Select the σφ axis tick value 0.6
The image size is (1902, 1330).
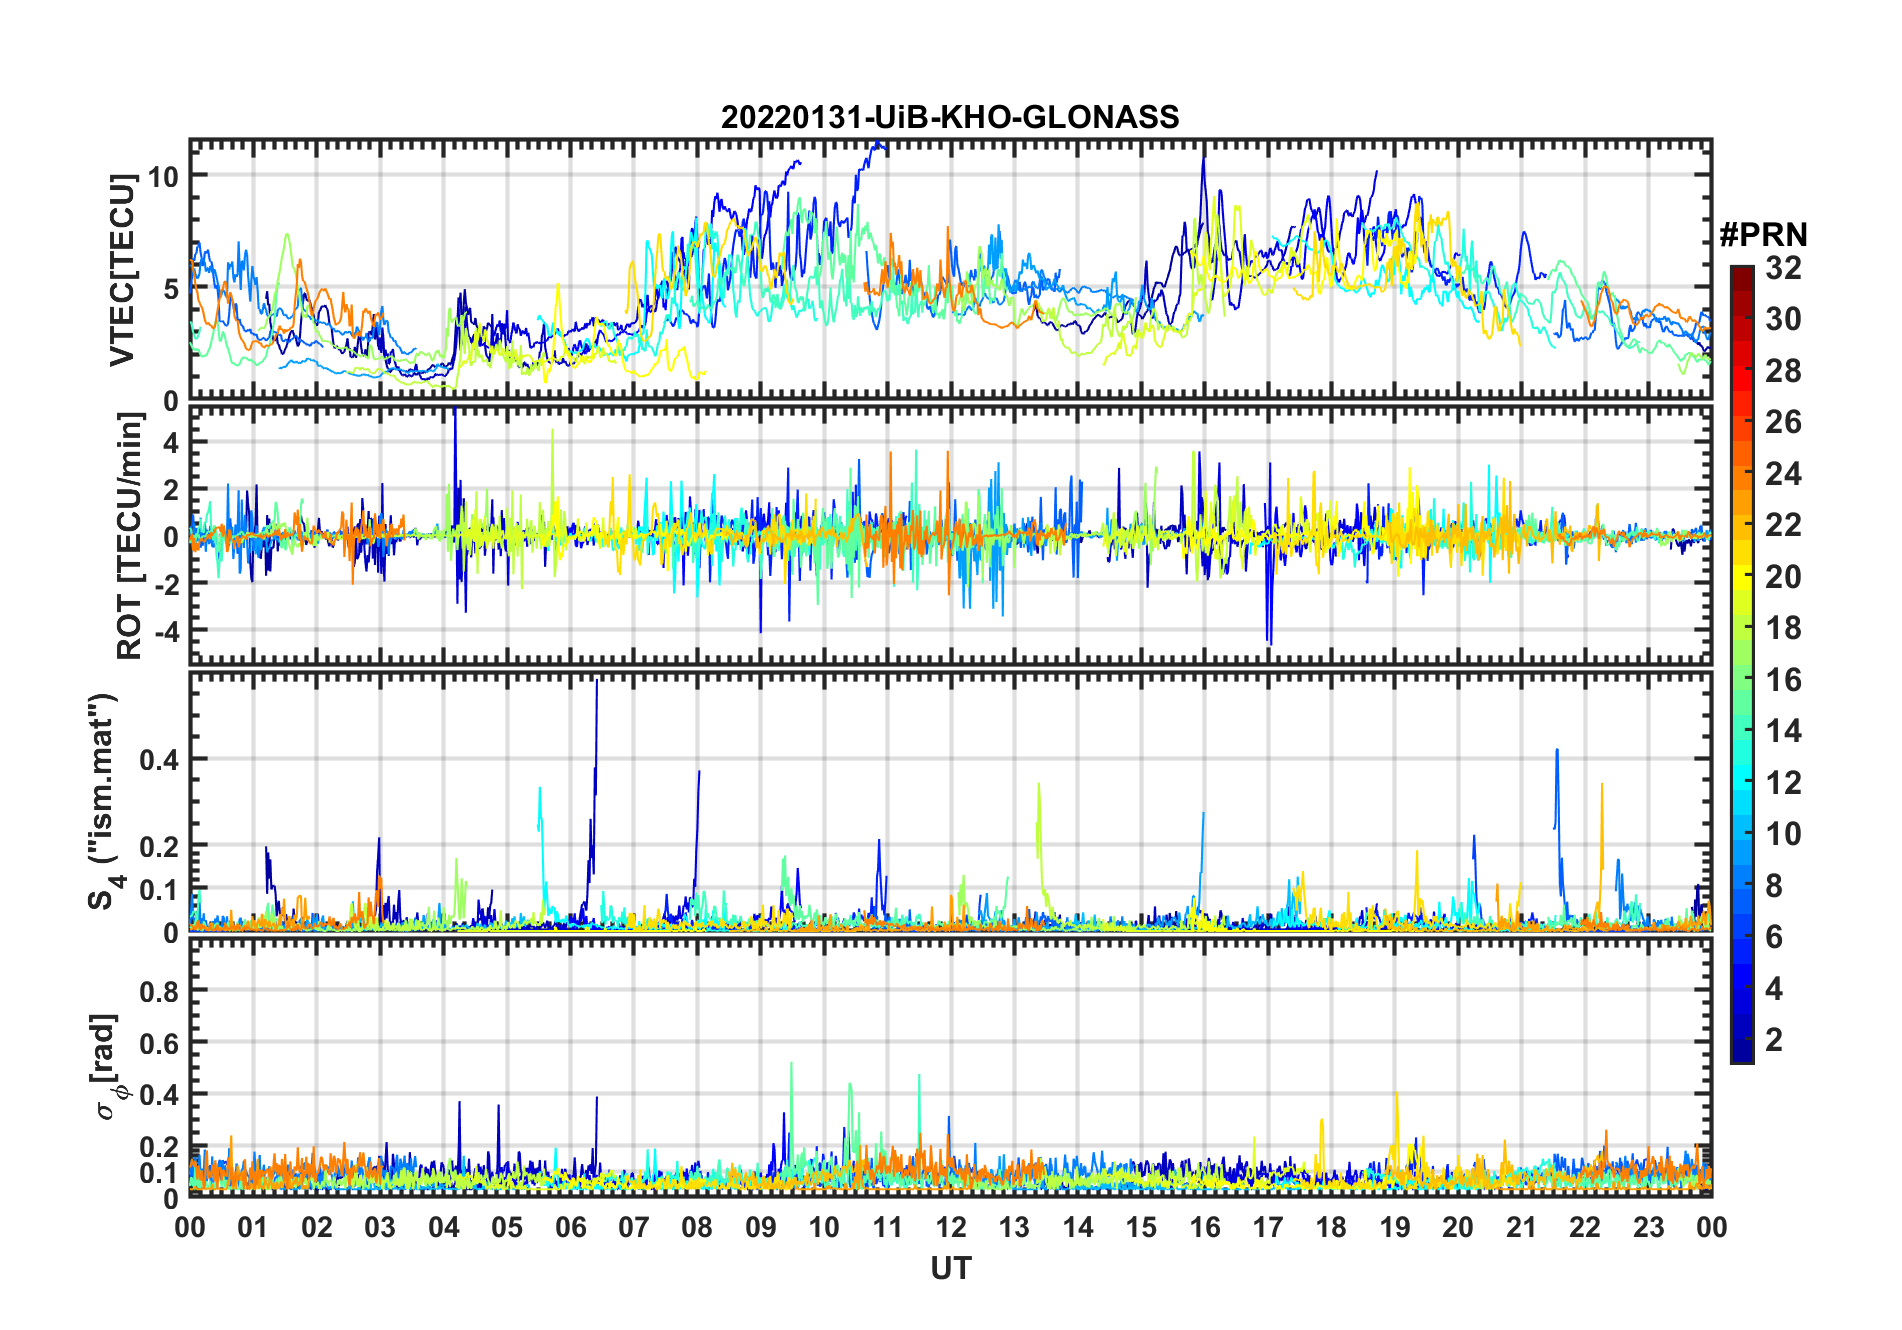[159, 1043]
